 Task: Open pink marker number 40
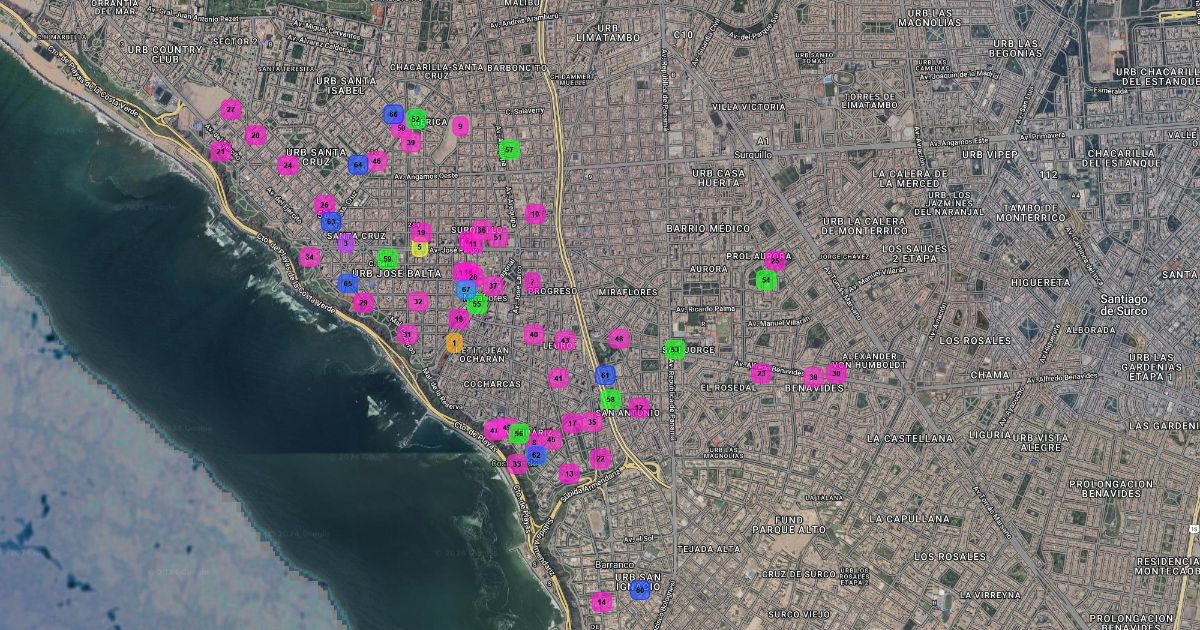[535, 335]
